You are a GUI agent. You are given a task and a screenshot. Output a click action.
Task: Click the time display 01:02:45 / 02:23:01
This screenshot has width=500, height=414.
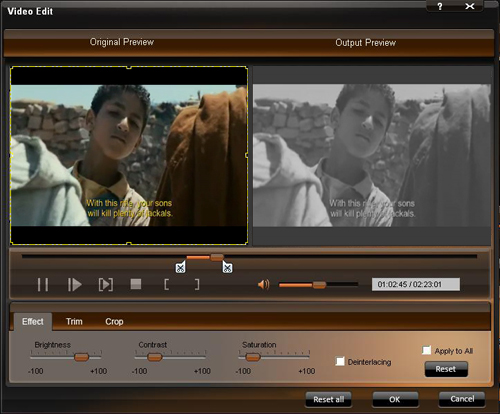coord(416,284)
